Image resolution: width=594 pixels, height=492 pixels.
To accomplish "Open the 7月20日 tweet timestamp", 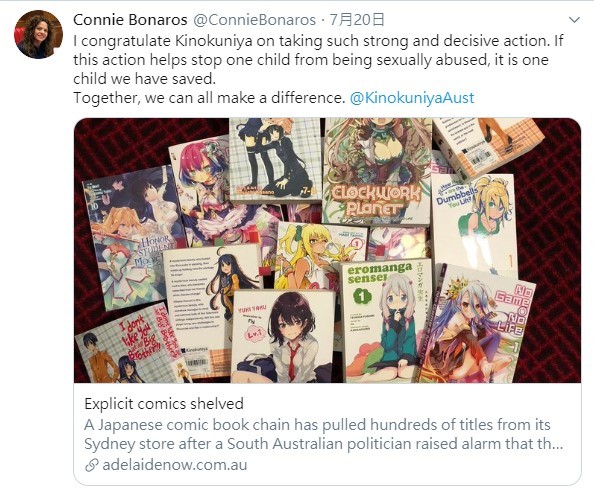I will pyautogui.click(x=357, y=20).
